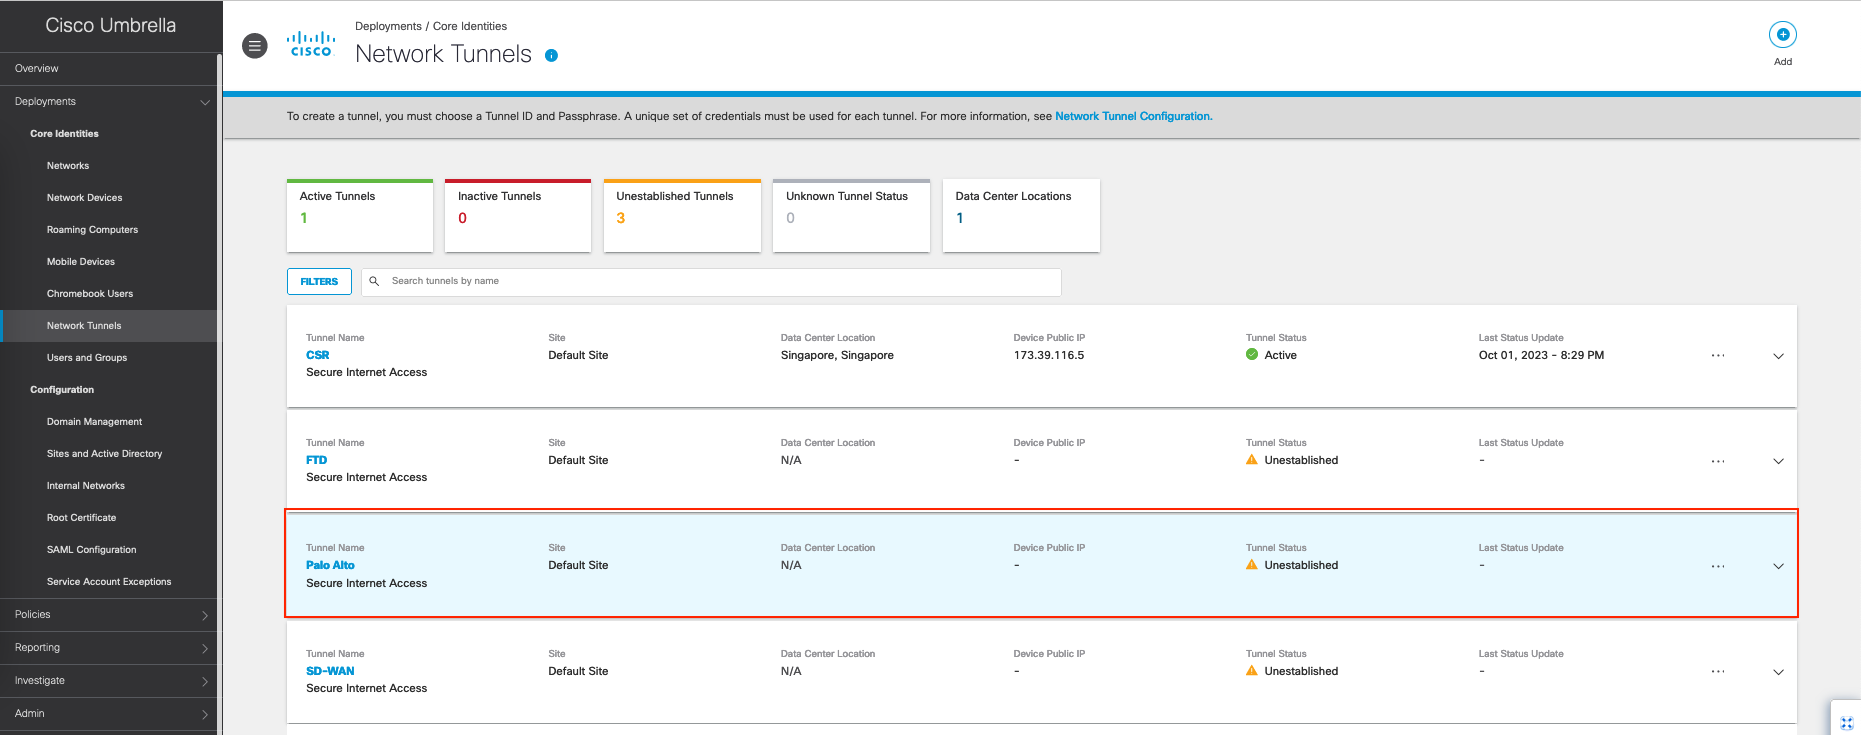1861x735 pixels.
Task: Expand the Palo Alto tunnel row
Action: click(x=1778, y=566)
